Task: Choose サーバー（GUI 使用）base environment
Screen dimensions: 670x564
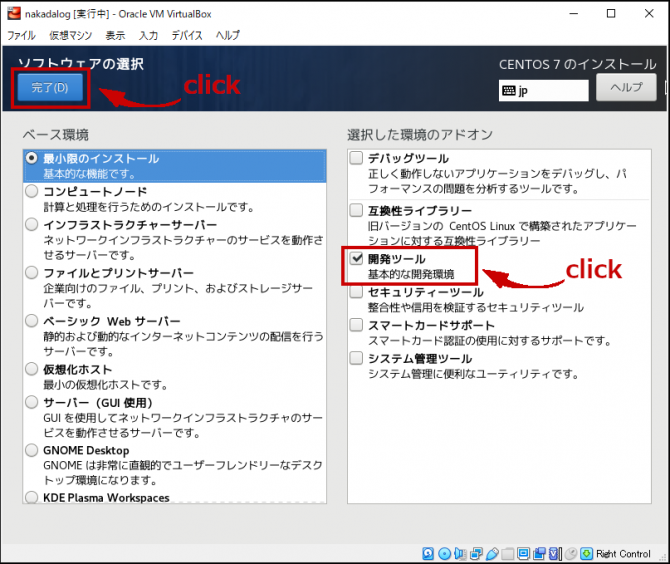Action: [33, 402]
